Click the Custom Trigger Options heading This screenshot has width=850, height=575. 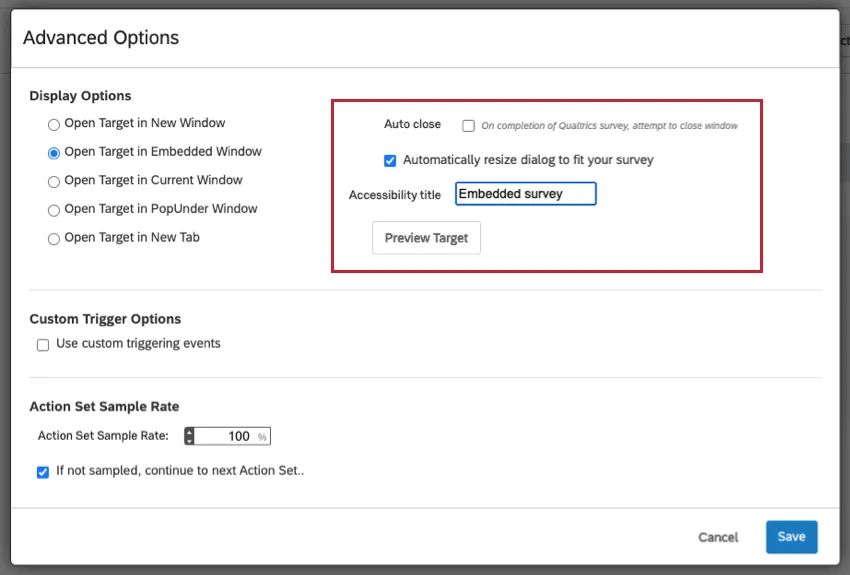(x=105, y=319)
